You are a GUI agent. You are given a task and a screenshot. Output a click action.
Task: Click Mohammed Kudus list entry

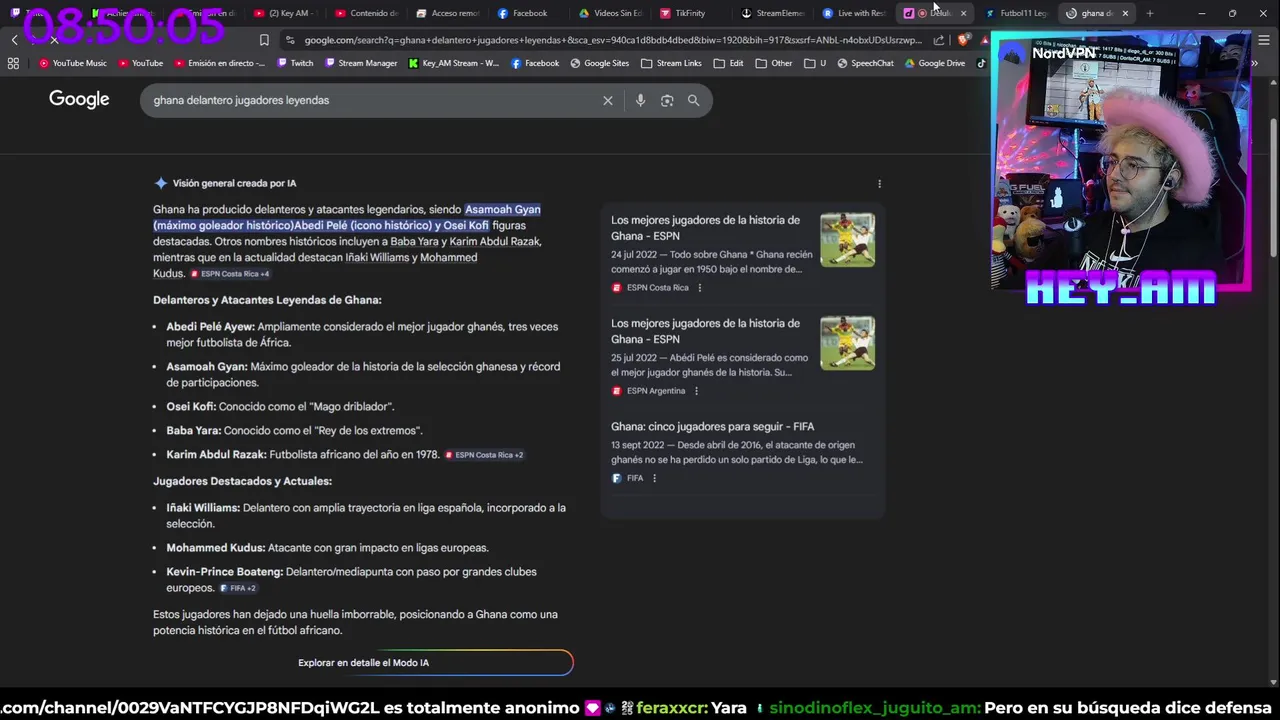click(x=327, y=548)
